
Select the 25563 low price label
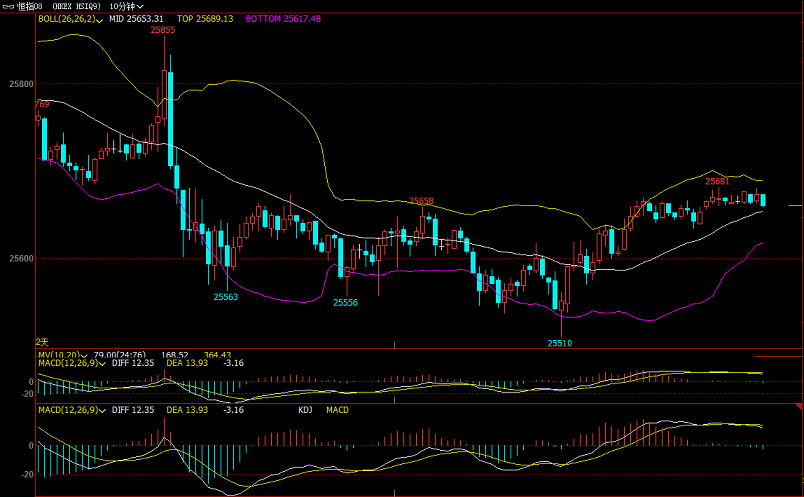coord(226,297)
